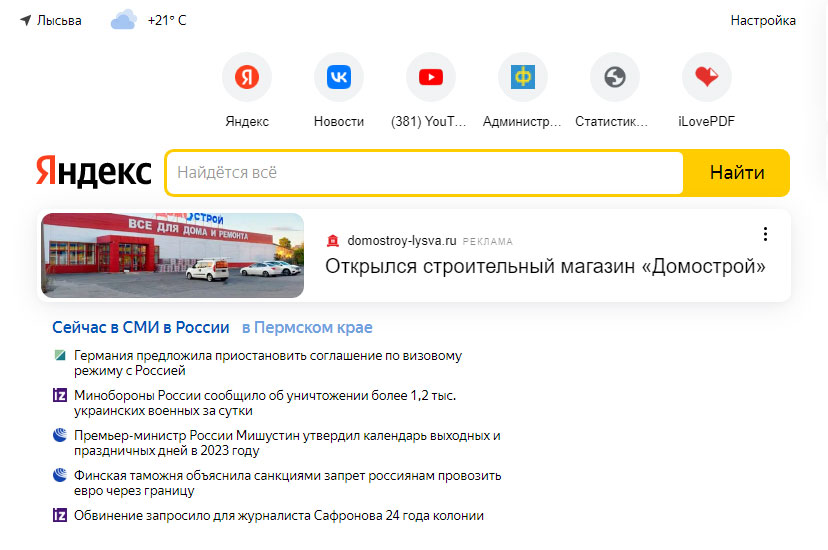Switch to в Пермском крае news tab
828x550 pixels.
point(307,327)
